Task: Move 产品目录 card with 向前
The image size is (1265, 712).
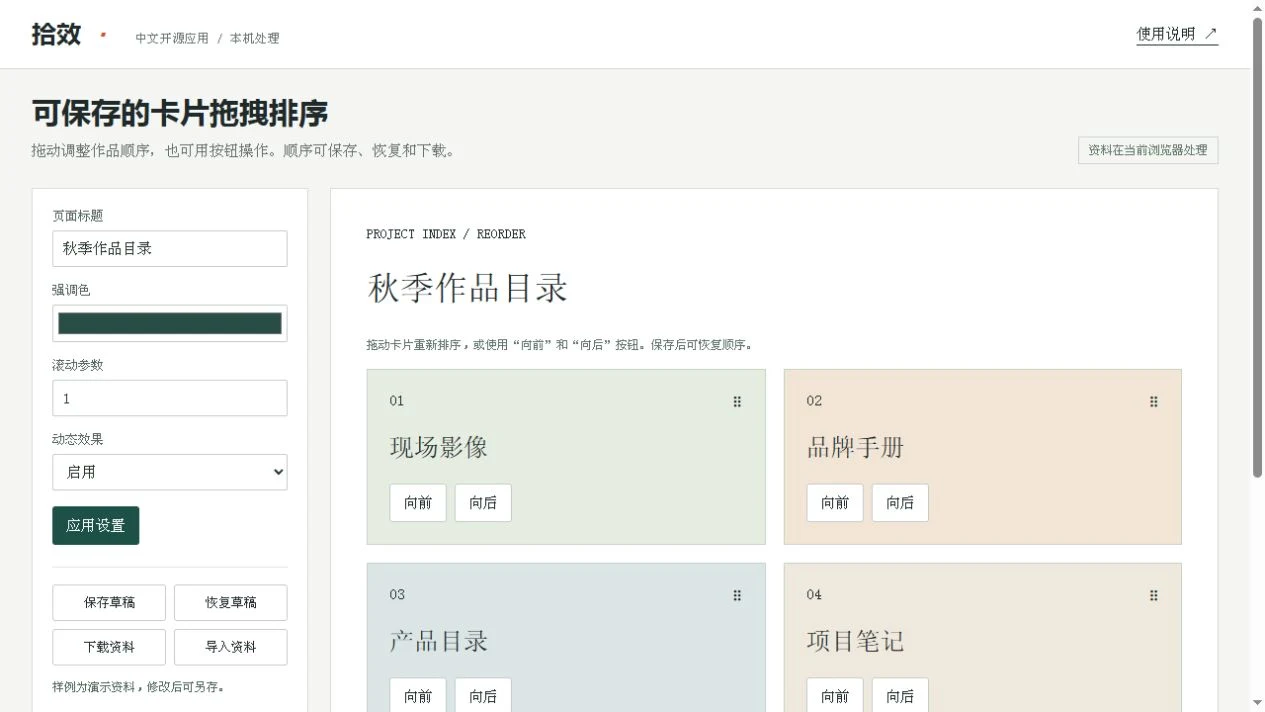Action: [418, 696]
